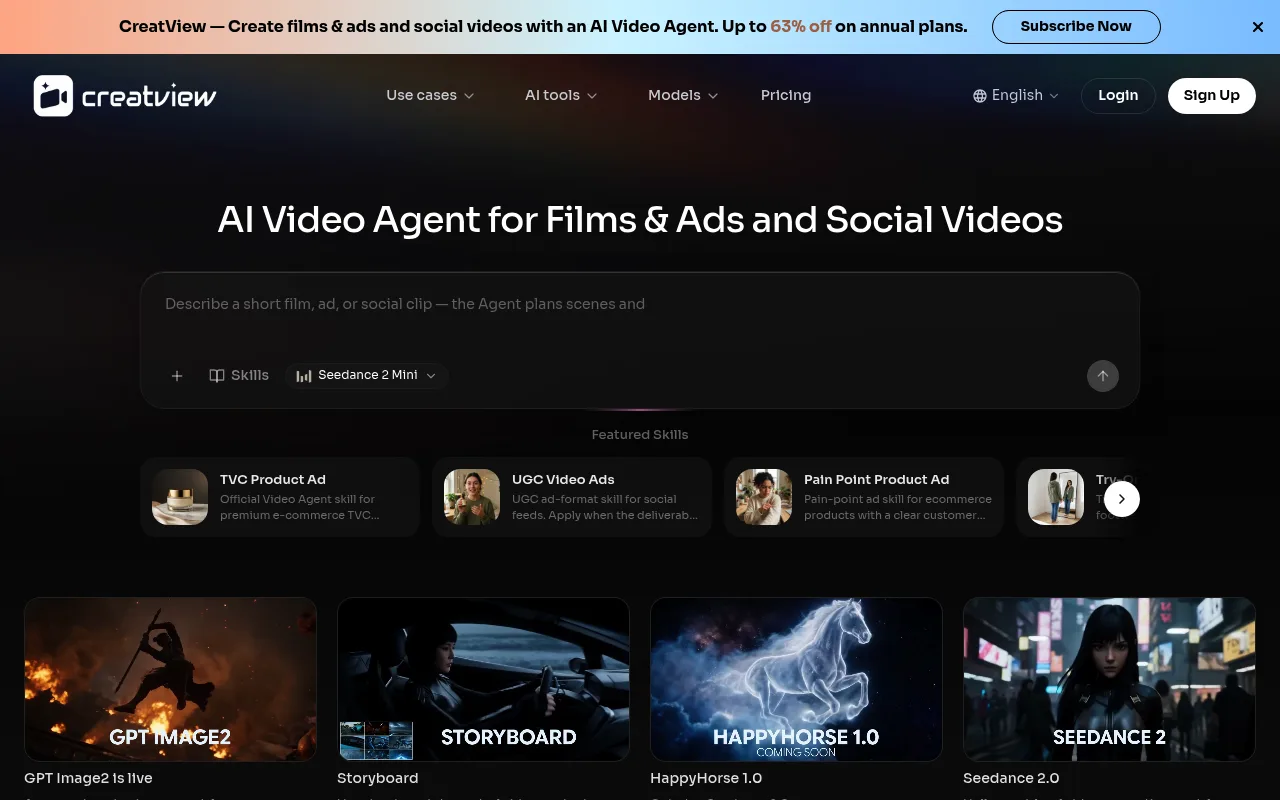
Task: Go to the Pricing page
Action: click(x=786, y=96)
